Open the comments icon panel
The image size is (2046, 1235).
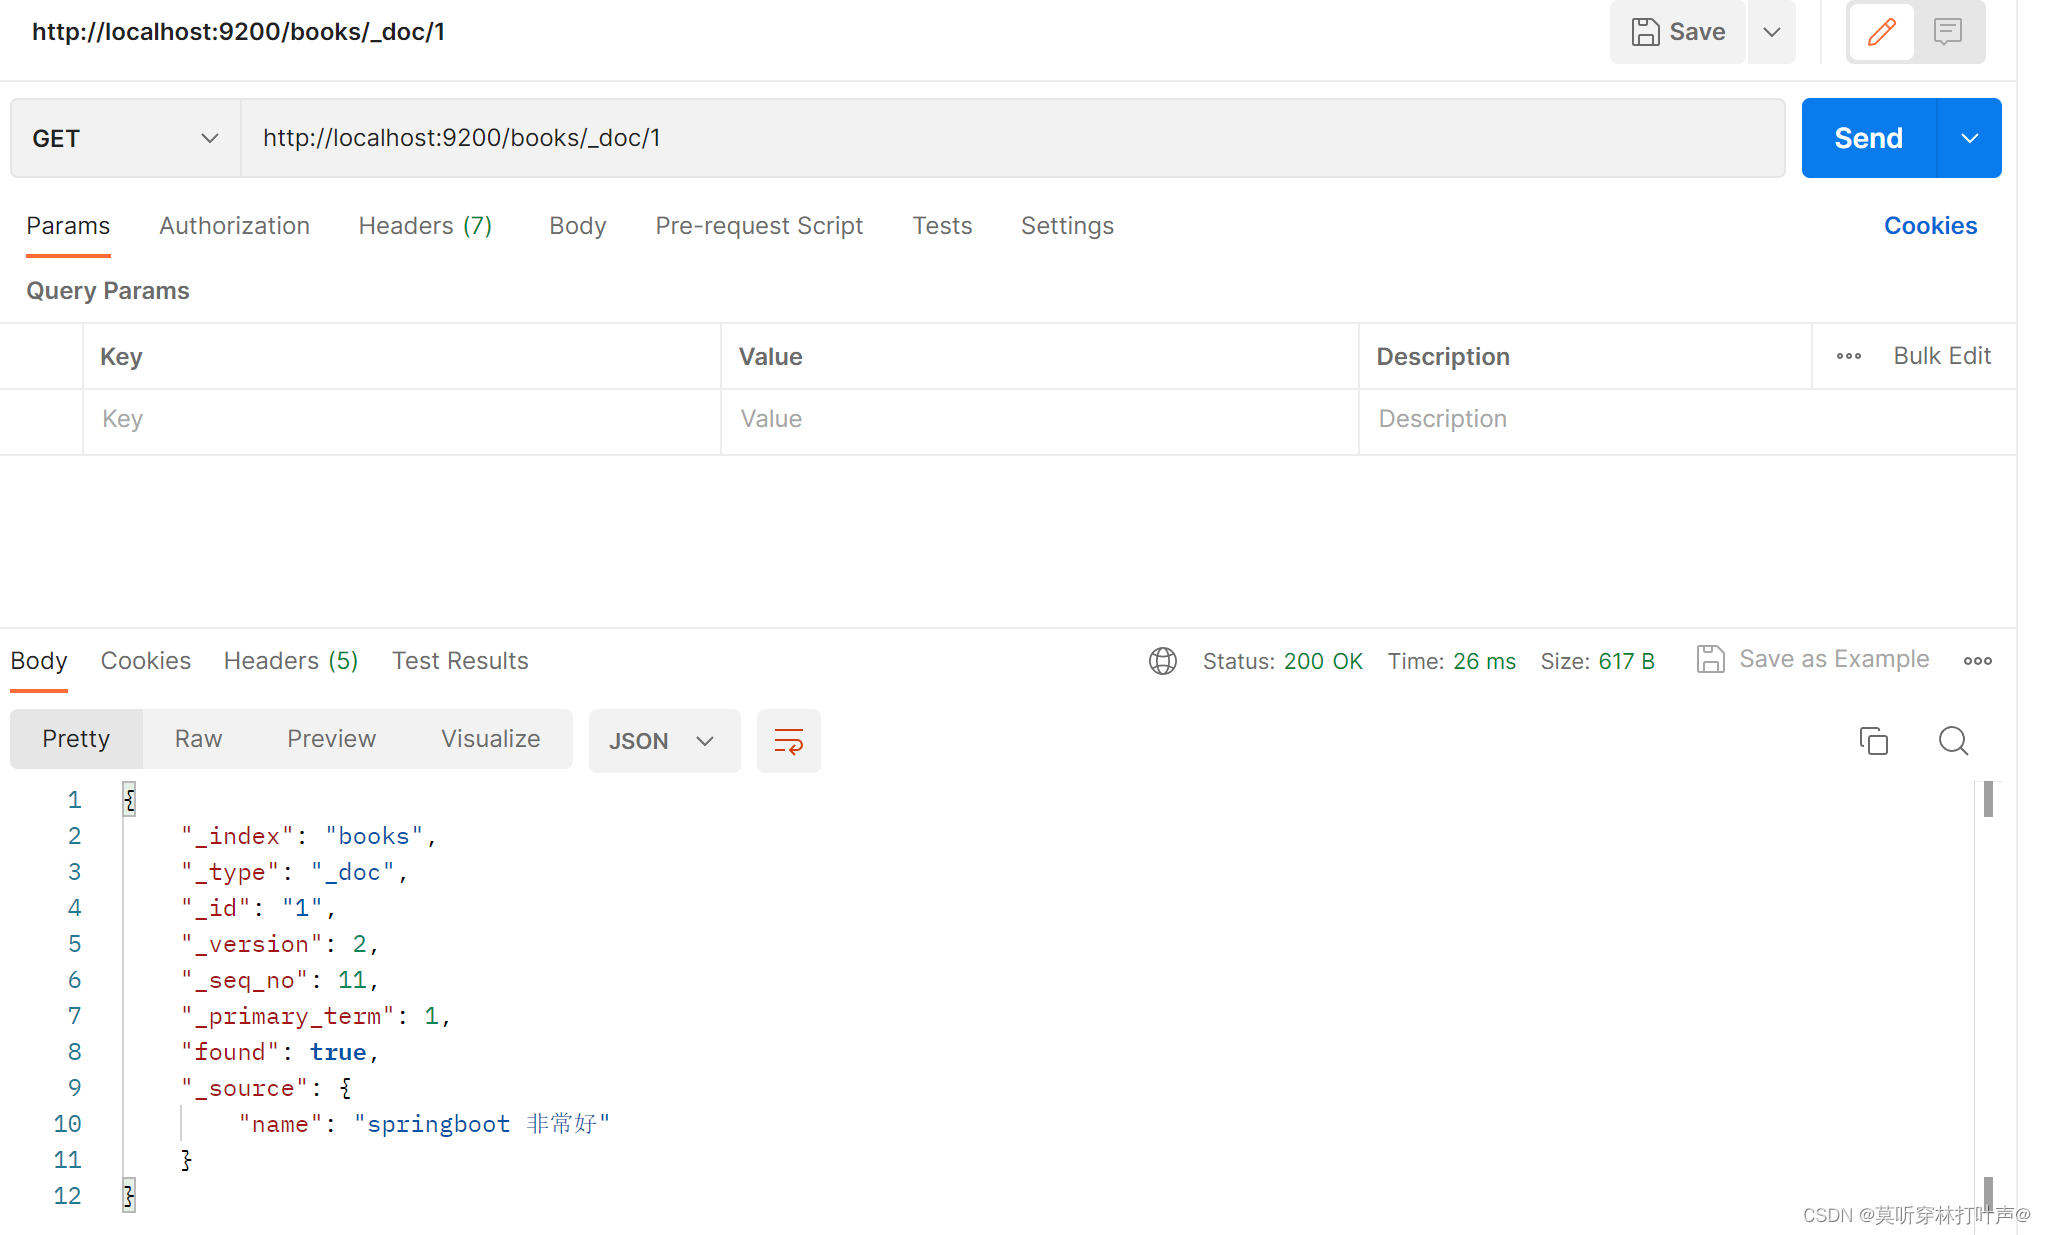pos(1947,32)
